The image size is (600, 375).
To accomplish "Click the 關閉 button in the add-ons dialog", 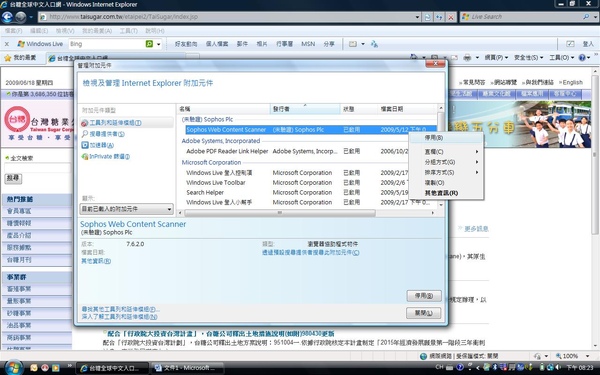I will click(x=424, y=313).
